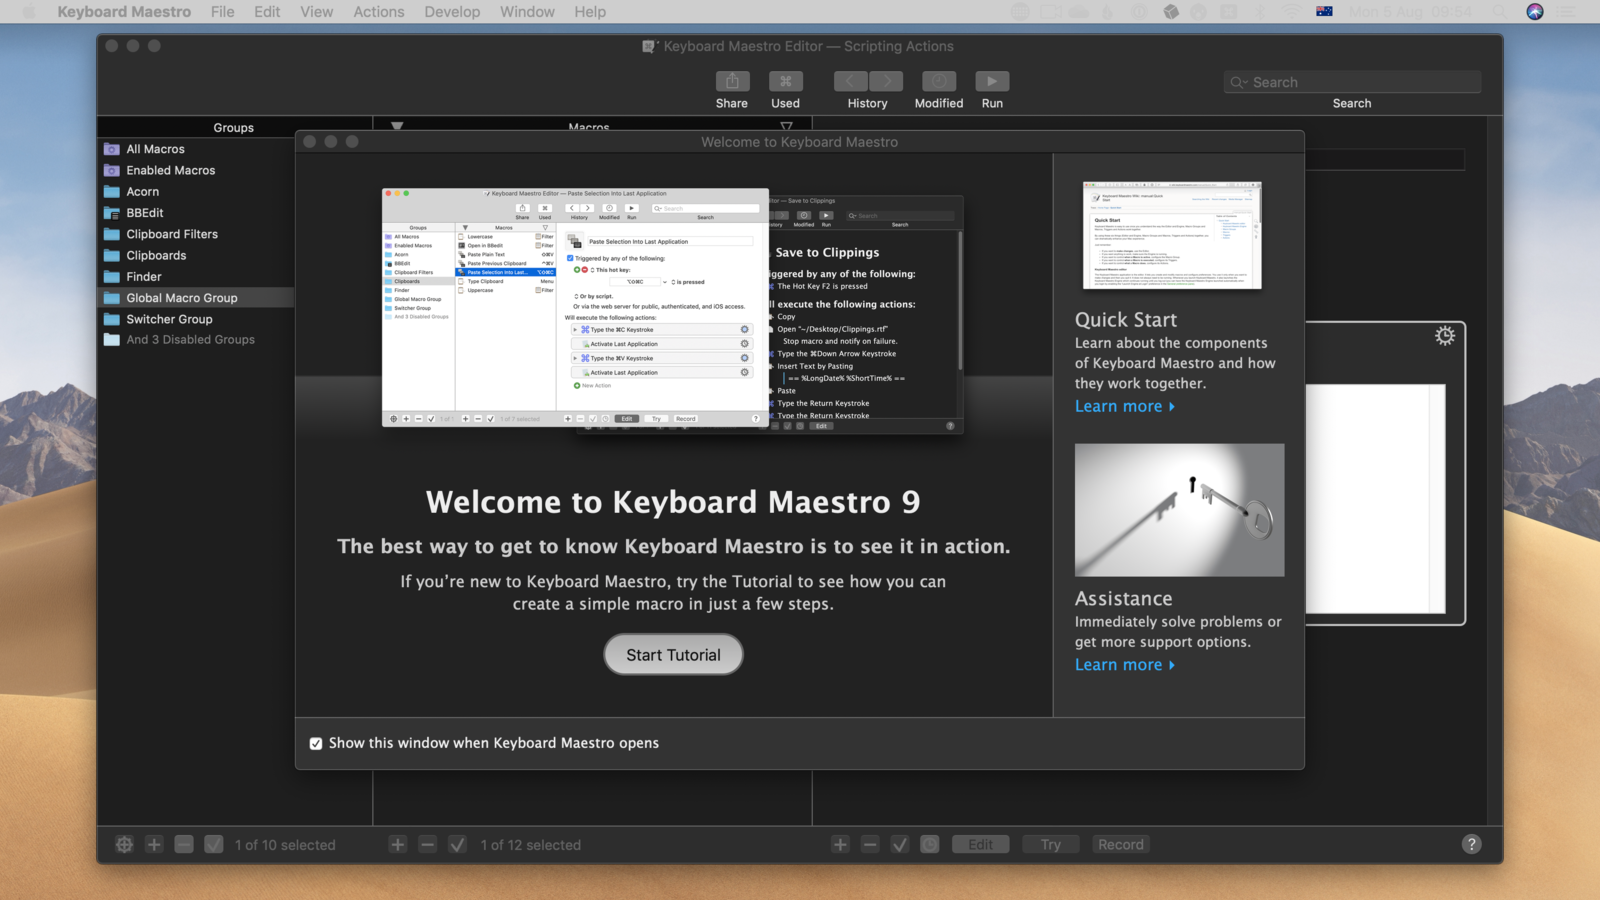Click the Share toolbar icon
Image resolution: width=1600 pixels, height=900 pixels.
732,82
